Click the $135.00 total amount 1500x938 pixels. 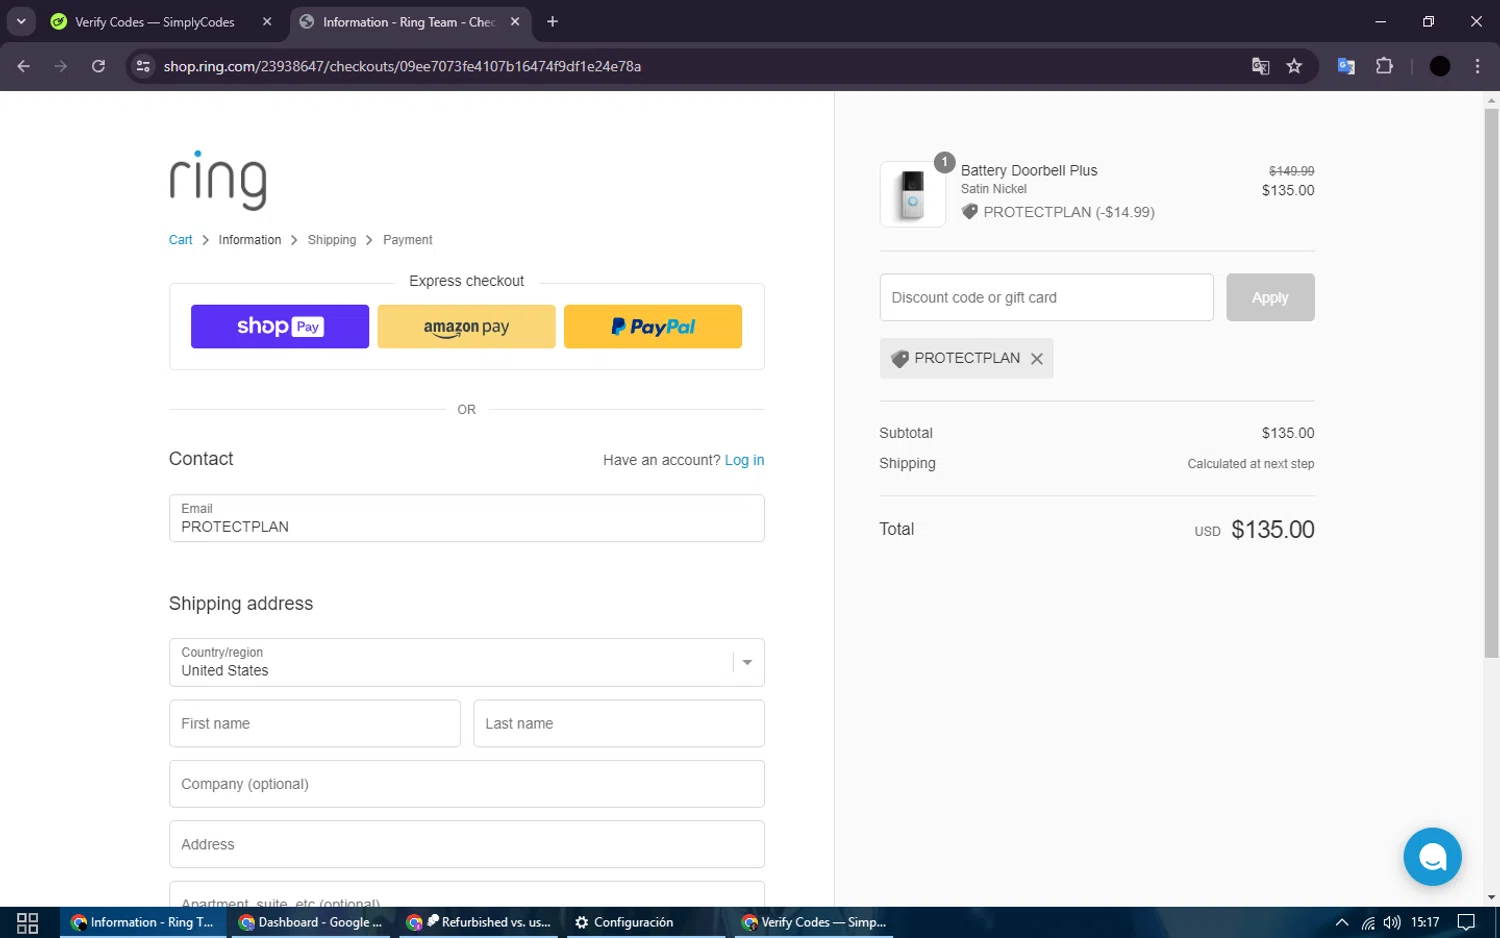click(1273, 529)
